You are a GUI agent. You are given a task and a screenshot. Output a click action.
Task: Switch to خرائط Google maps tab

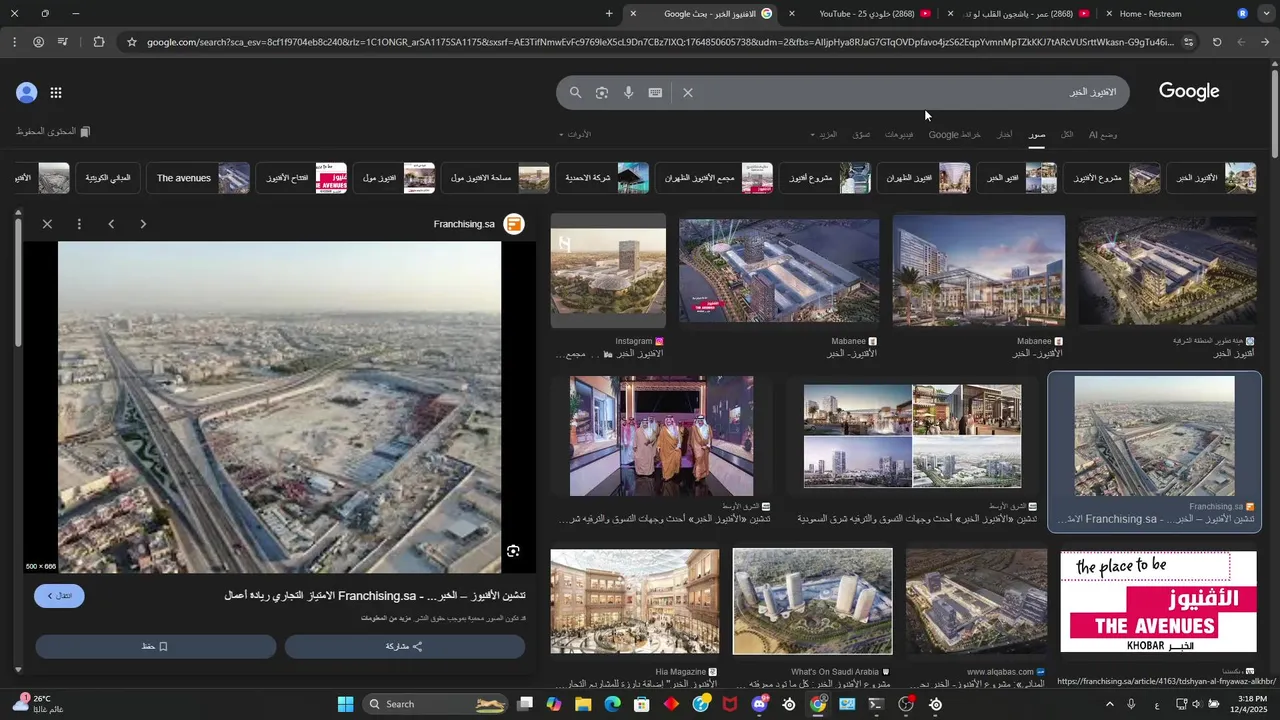click(x=954, y=134)
